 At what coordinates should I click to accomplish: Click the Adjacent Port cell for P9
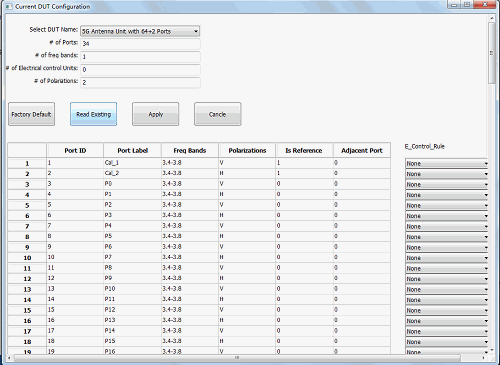coord(362,278)
